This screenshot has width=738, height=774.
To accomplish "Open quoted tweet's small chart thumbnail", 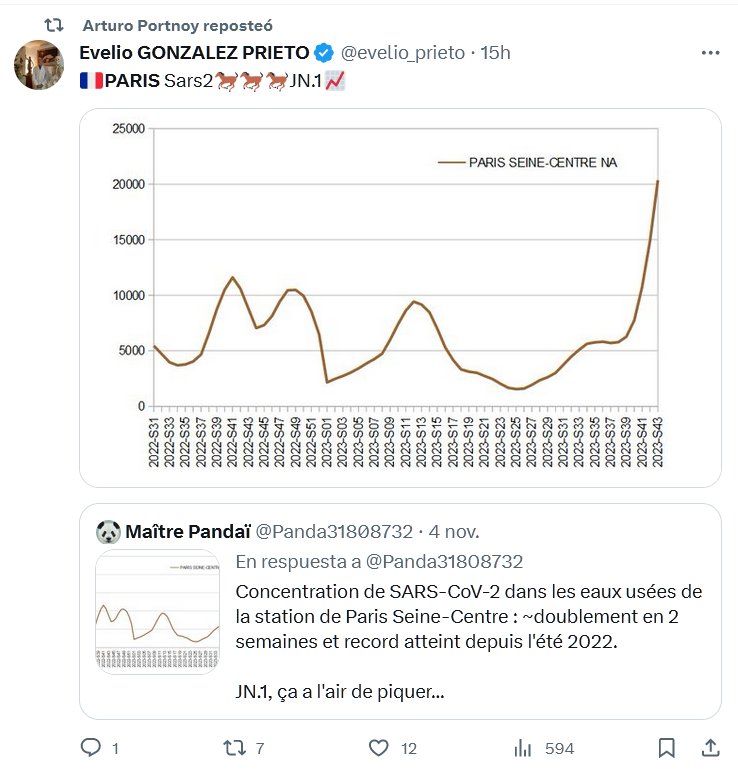I will [x=157, y=611].
